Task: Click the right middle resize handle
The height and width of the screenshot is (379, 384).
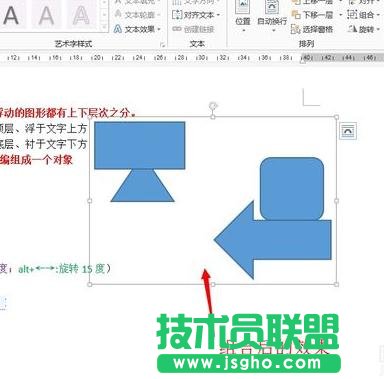Action: pyautogui.click(x=336, y=201)
